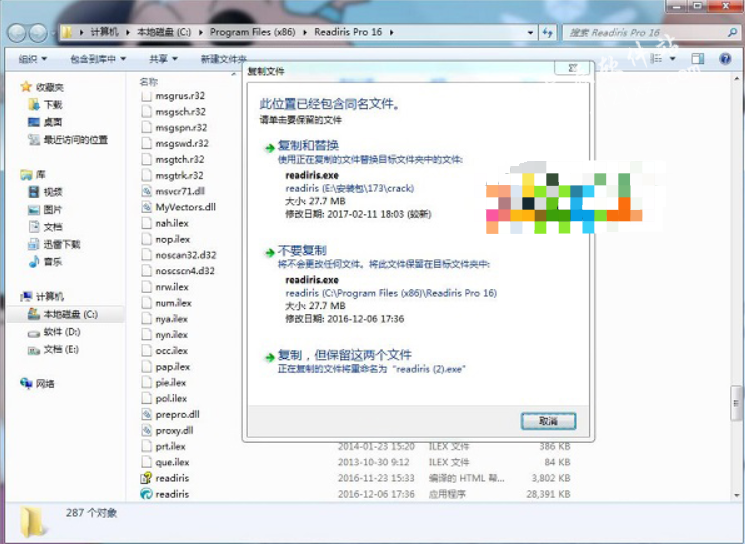
Task: Choose 不要复制 option in dialog
Action: [302, 250]
